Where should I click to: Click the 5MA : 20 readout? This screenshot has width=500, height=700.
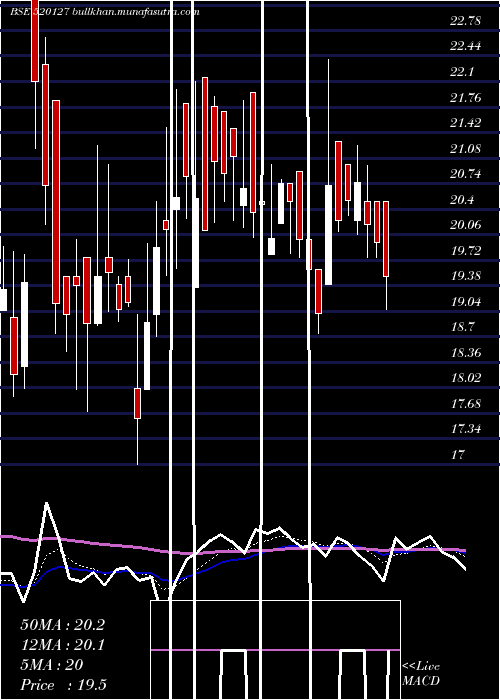tap(52, 665)
